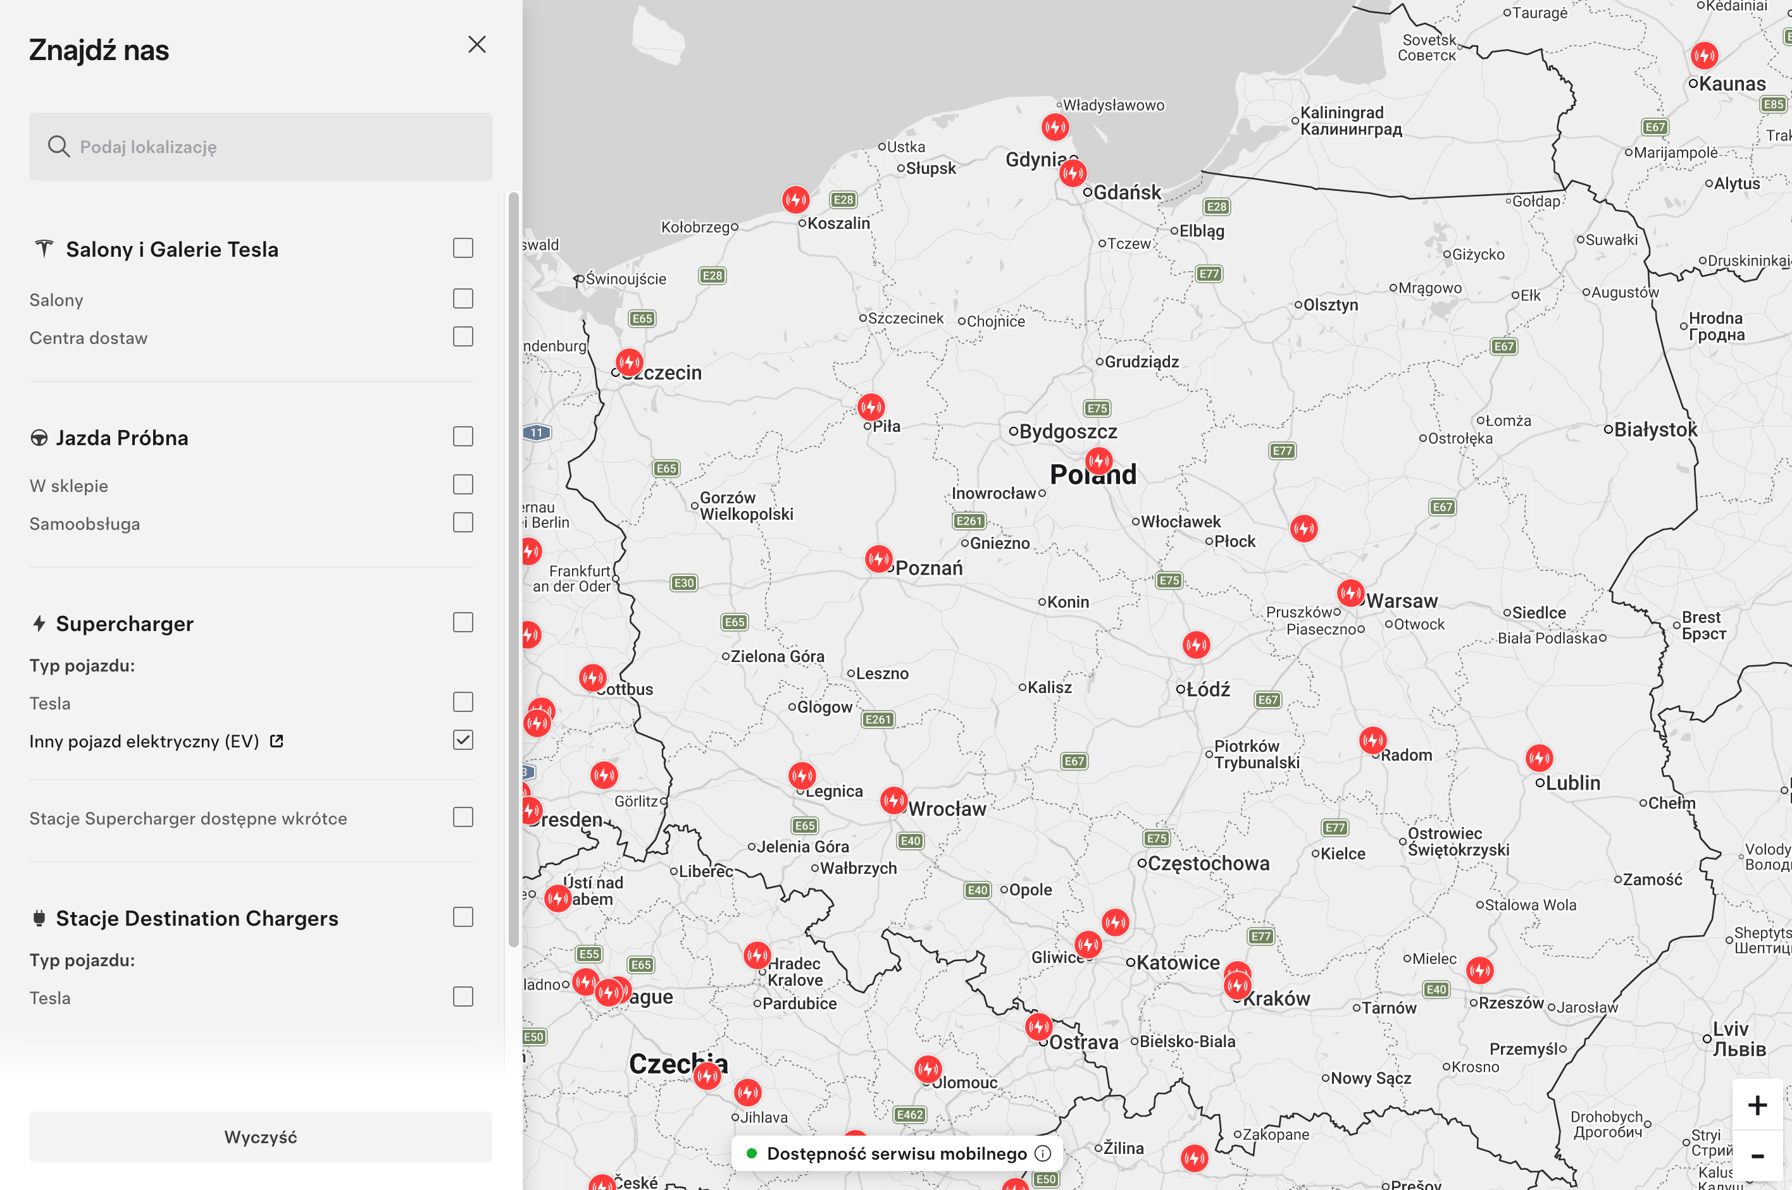Select the Supercharger pin at Lublin
Viewport: 1792px width, 1190px height.
1539,758
